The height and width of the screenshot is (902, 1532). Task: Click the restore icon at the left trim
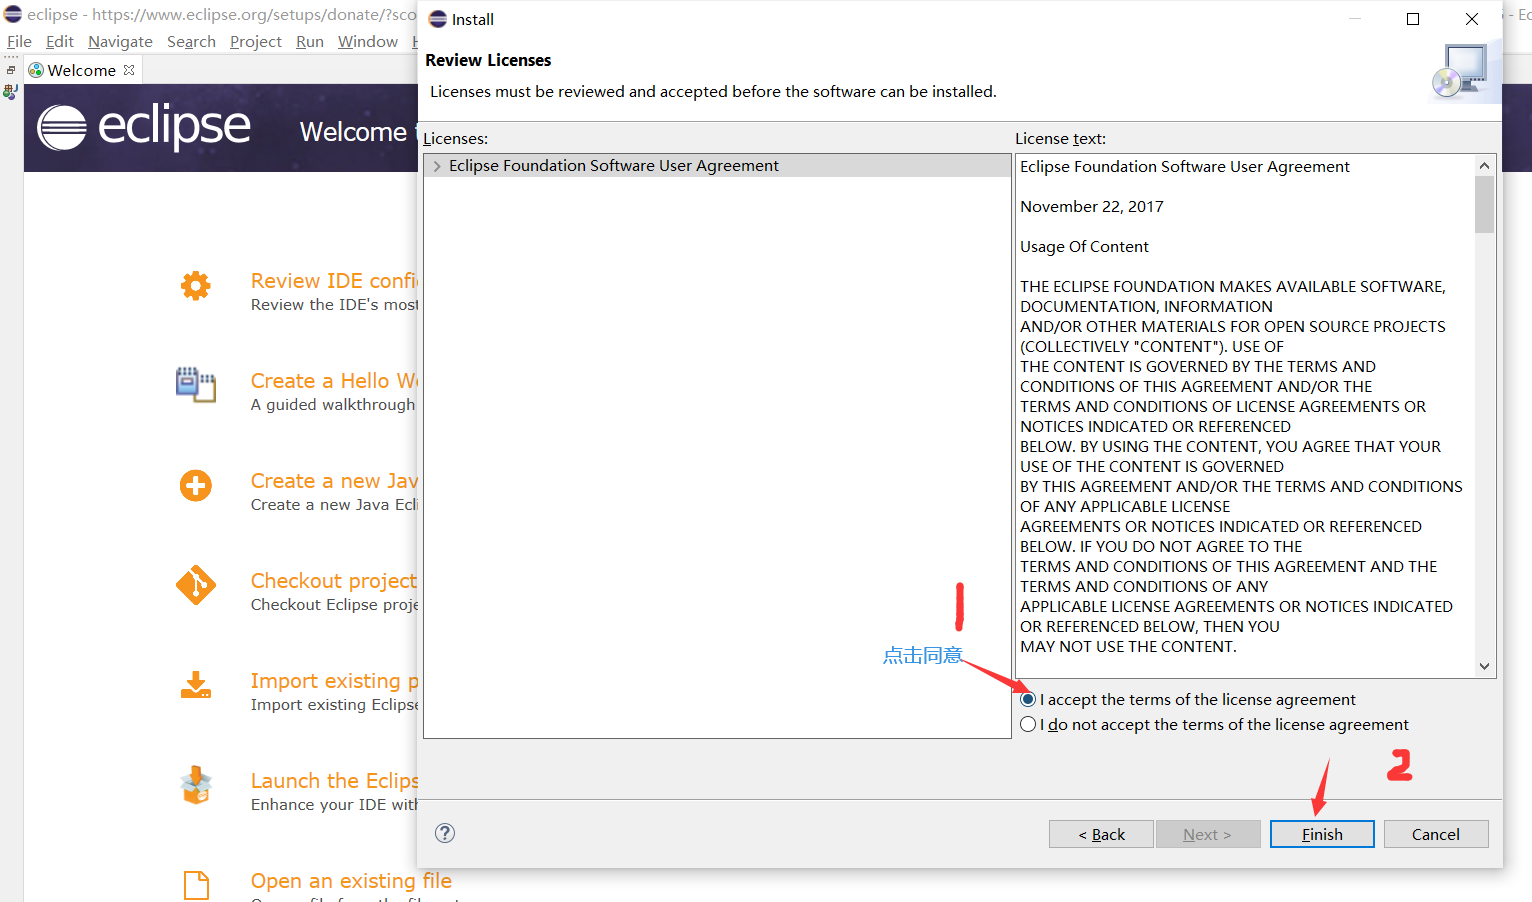11,70
